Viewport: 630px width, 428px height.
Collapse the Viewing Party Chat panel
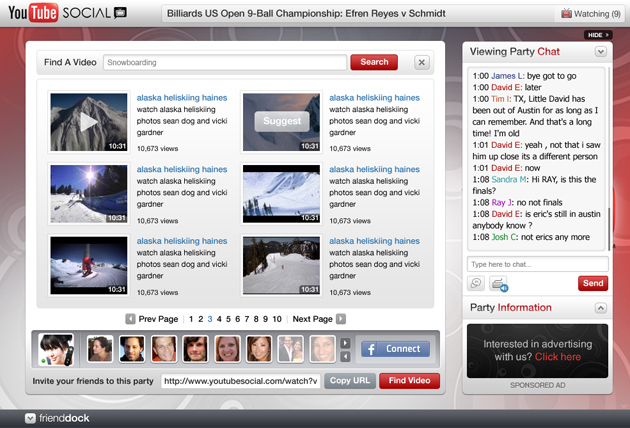601,51
